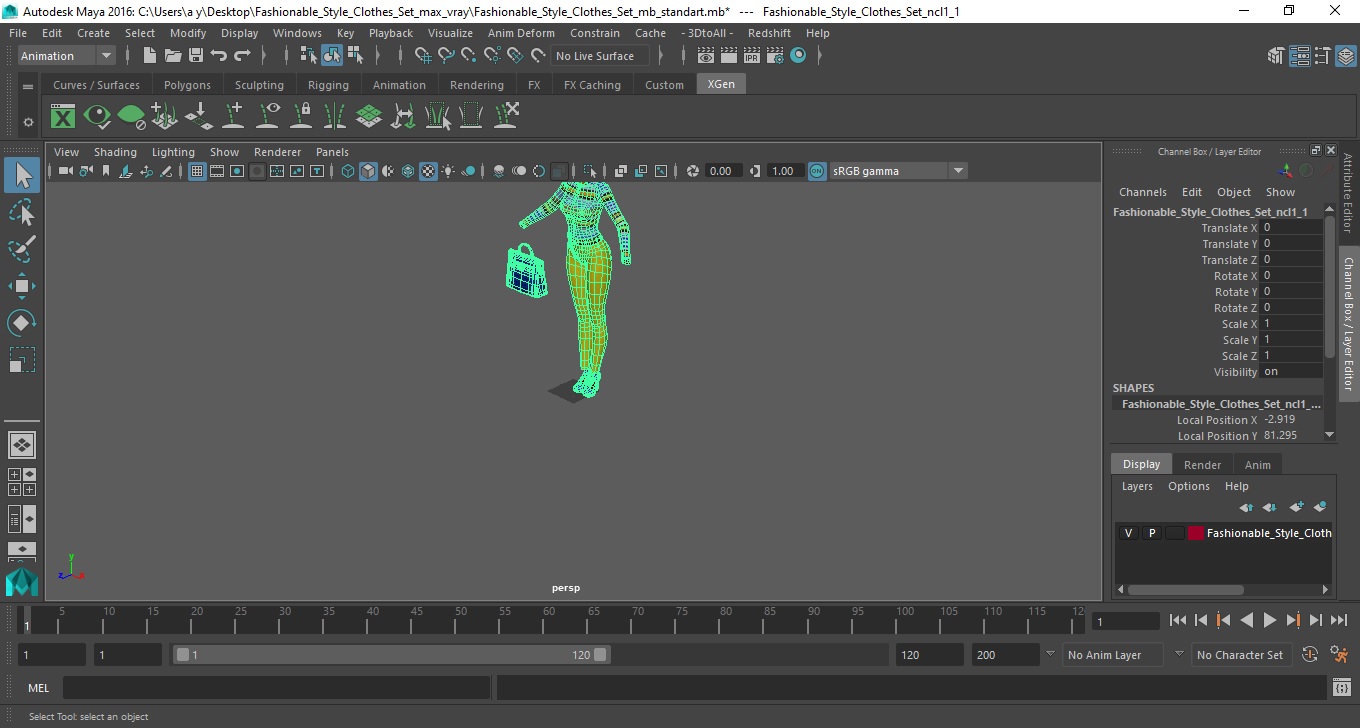Open the XGen window shelf icon
Image resolution: width=1360 pixels, height=728 pixels.
[63, 116]
